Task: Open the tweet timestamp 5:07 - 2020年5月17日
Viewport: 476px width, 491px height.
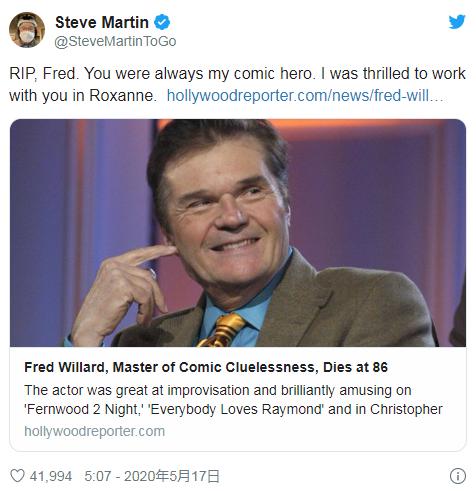Action: (152, 476)
